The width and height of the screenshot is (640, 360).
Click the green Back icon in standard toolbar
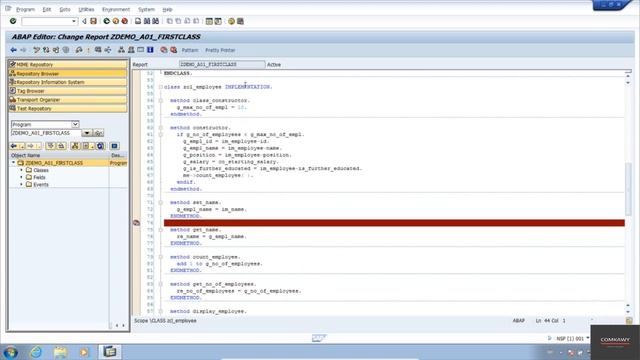[x=107, y=21]
